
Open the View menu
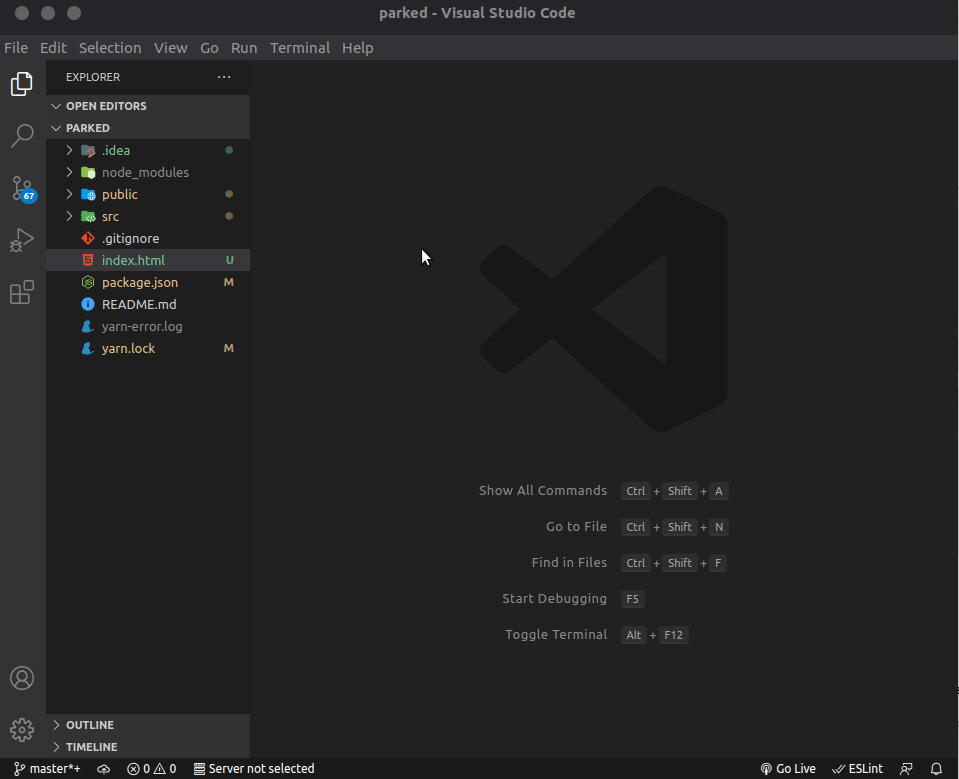[x=171, y=48]
